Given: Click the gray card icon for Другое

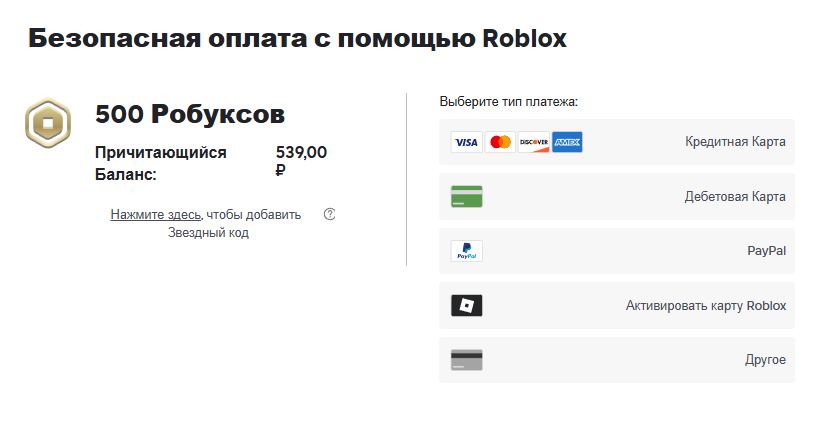Looking at the screenshot, I should 466,360.
